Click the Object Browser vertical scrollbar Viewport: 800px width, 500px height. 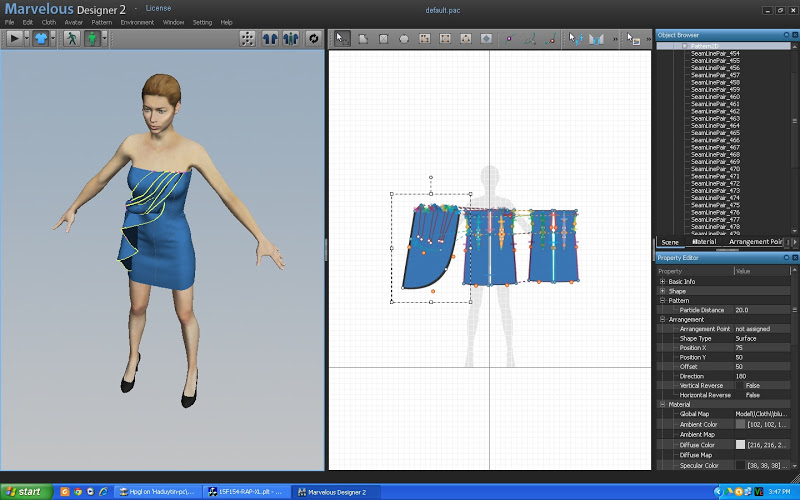coord(794,121)
